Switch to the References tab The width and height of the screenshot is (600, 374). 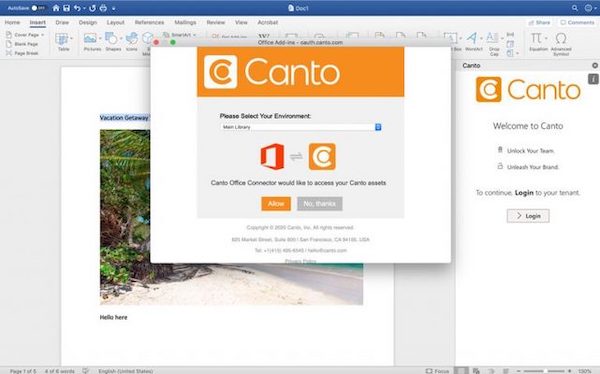pyautogui.click(x=149, y=23)
